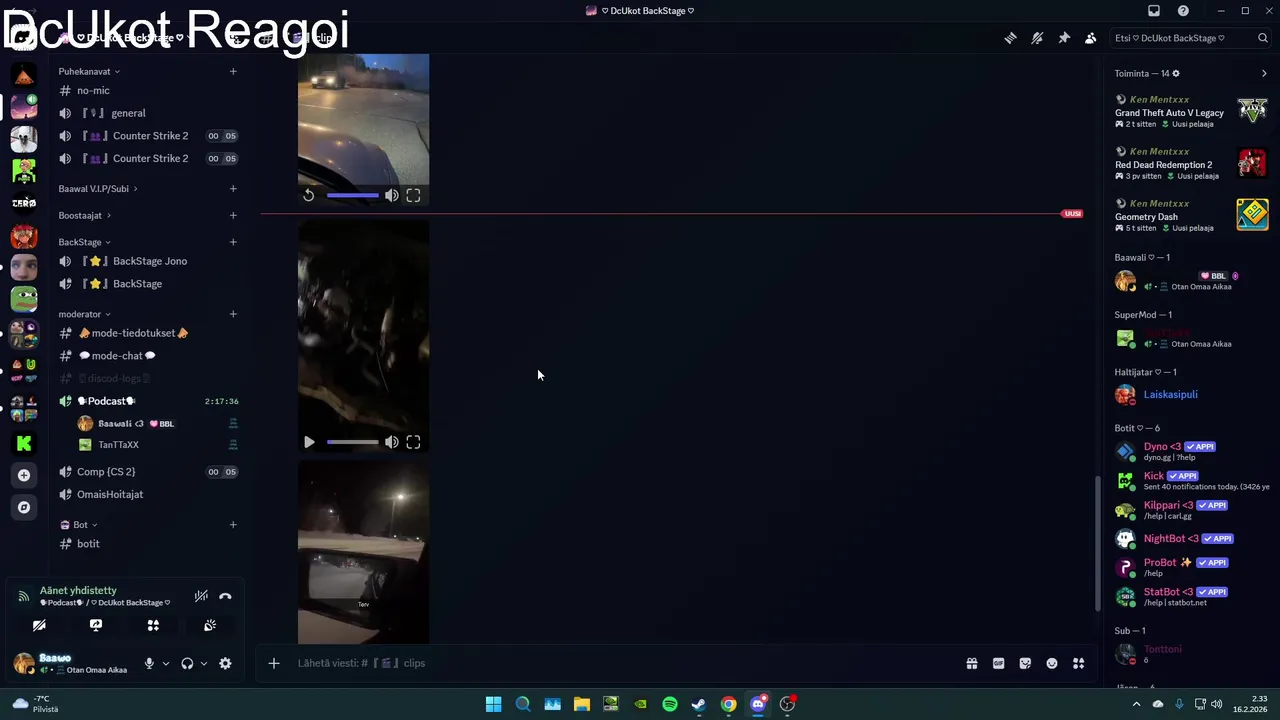This screenshot has width=1280, height=720.
Task: Replay the top video clip
Action: click(x=309, y=196)
